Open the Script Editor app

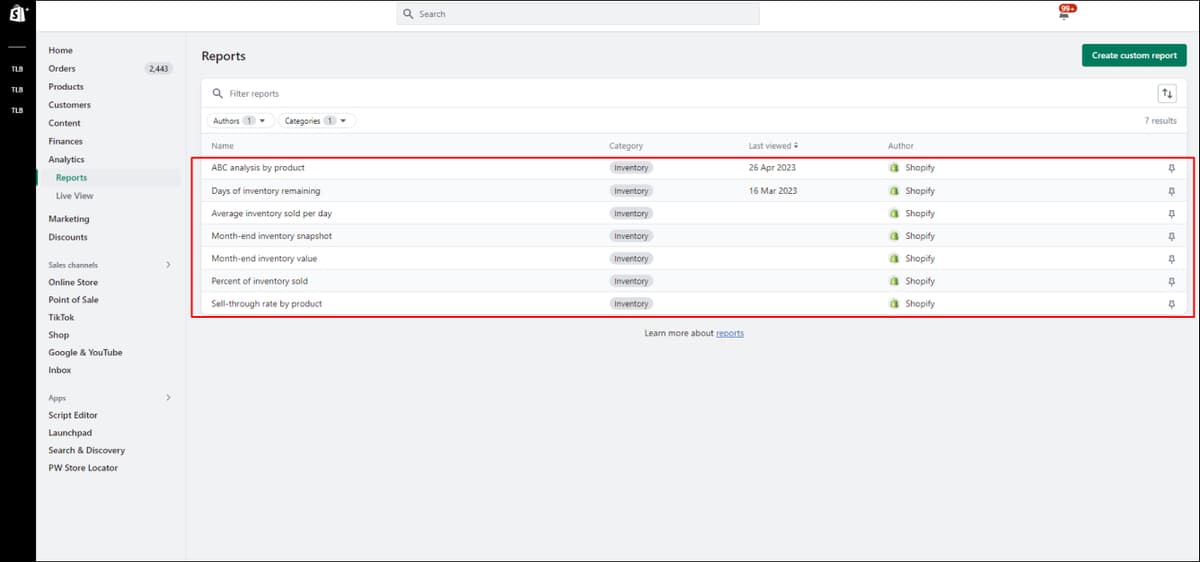click(x=73, y=415)
